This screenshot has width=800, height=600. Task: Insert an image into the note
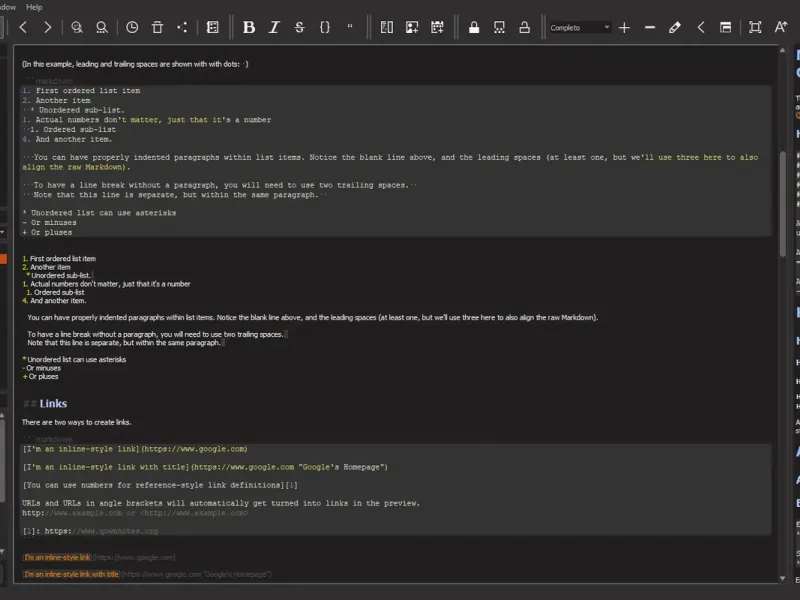(412, 28)
